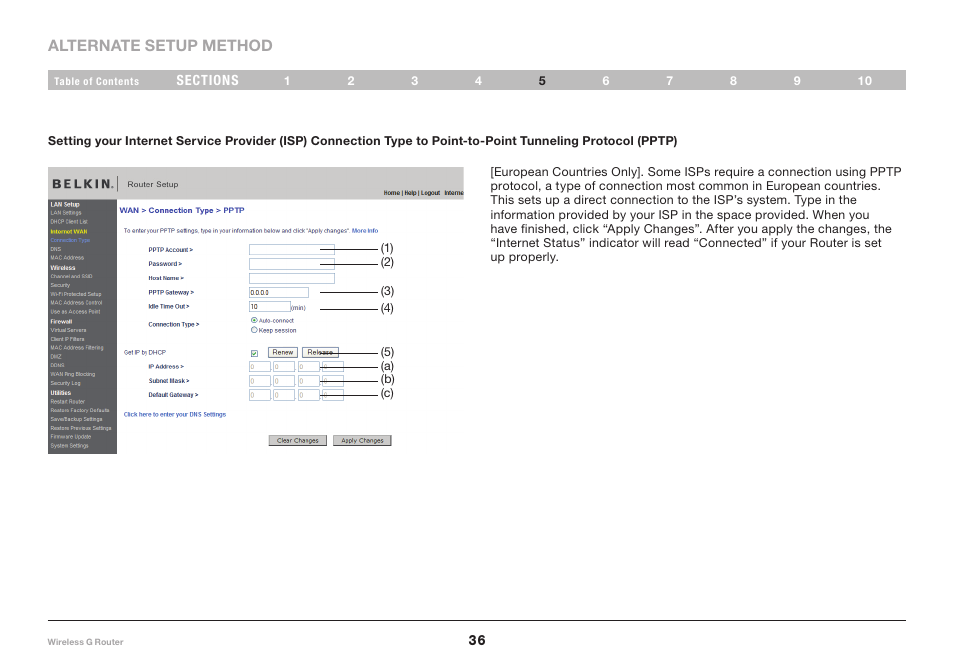The height and width of the screenshot is (668, 954).
Task: Focus the PPTP Gateway field
Action: coord(279,293)
